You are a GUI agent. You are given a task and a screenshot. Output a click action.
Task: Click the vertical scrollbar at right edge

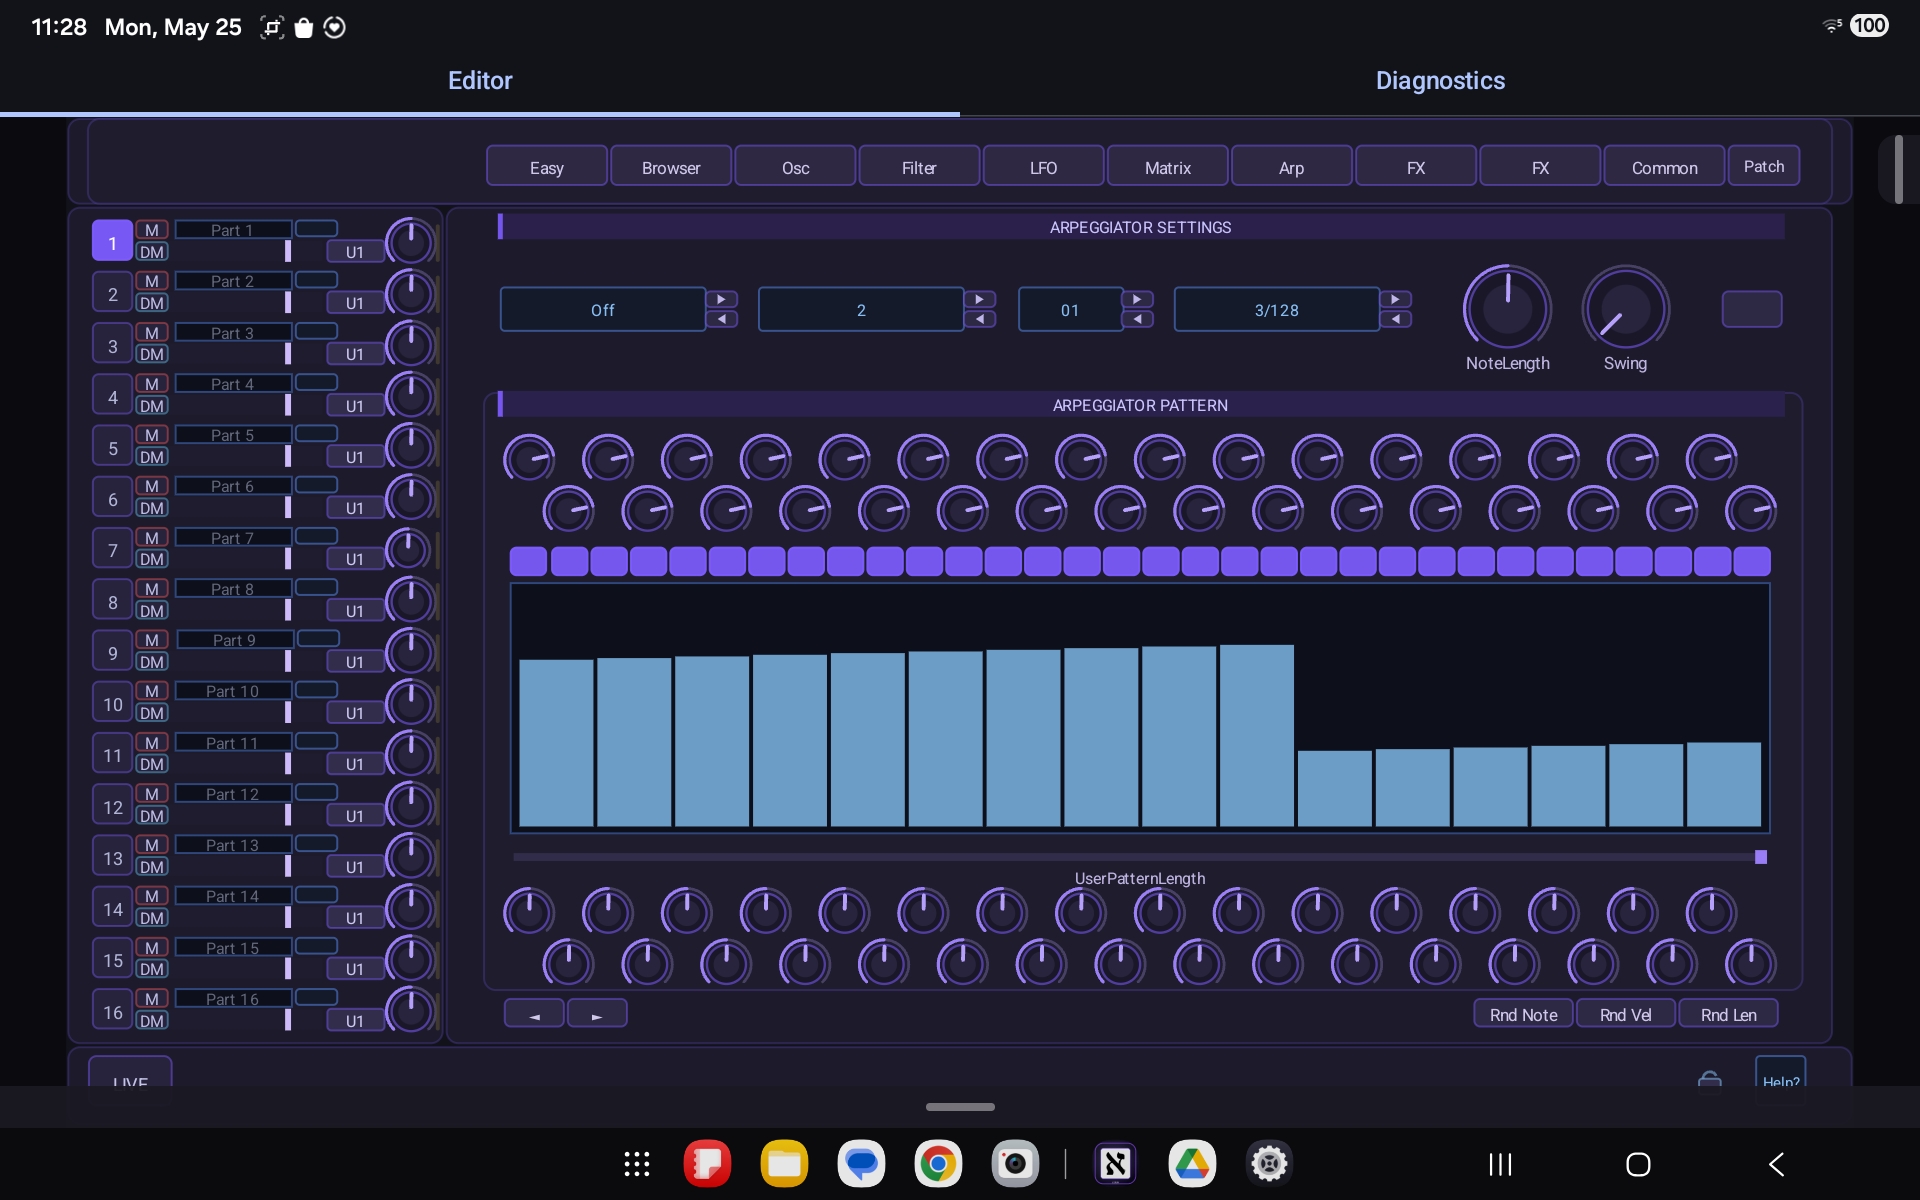pyautogui.click(x=1898, y=170)
